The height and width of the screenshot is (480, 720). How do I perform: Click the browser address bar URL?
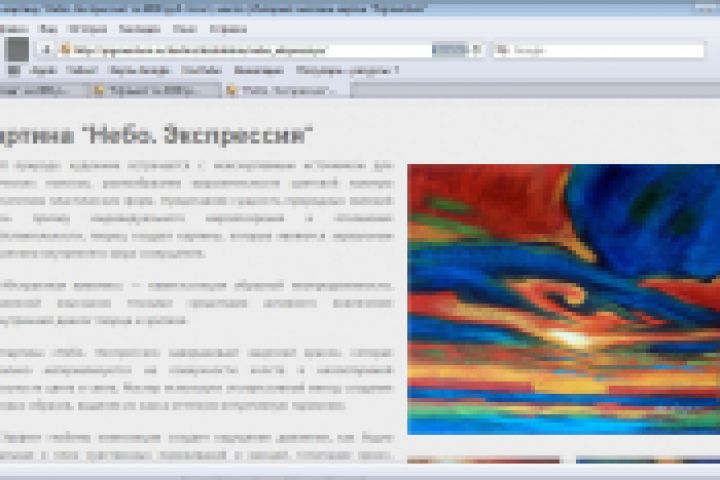(200, 50)
